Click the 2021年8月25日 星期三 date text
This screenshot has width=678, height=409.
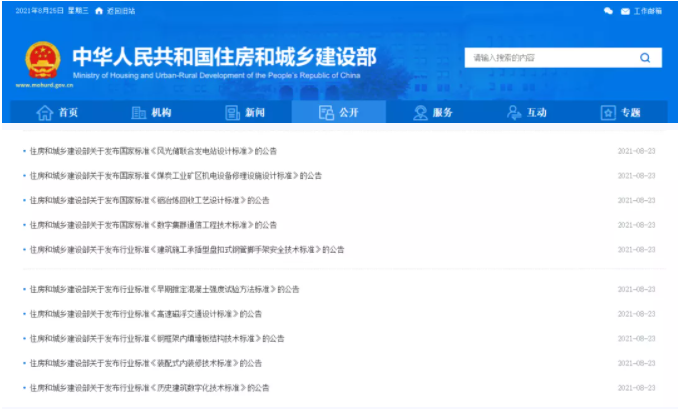click(52, 11)
